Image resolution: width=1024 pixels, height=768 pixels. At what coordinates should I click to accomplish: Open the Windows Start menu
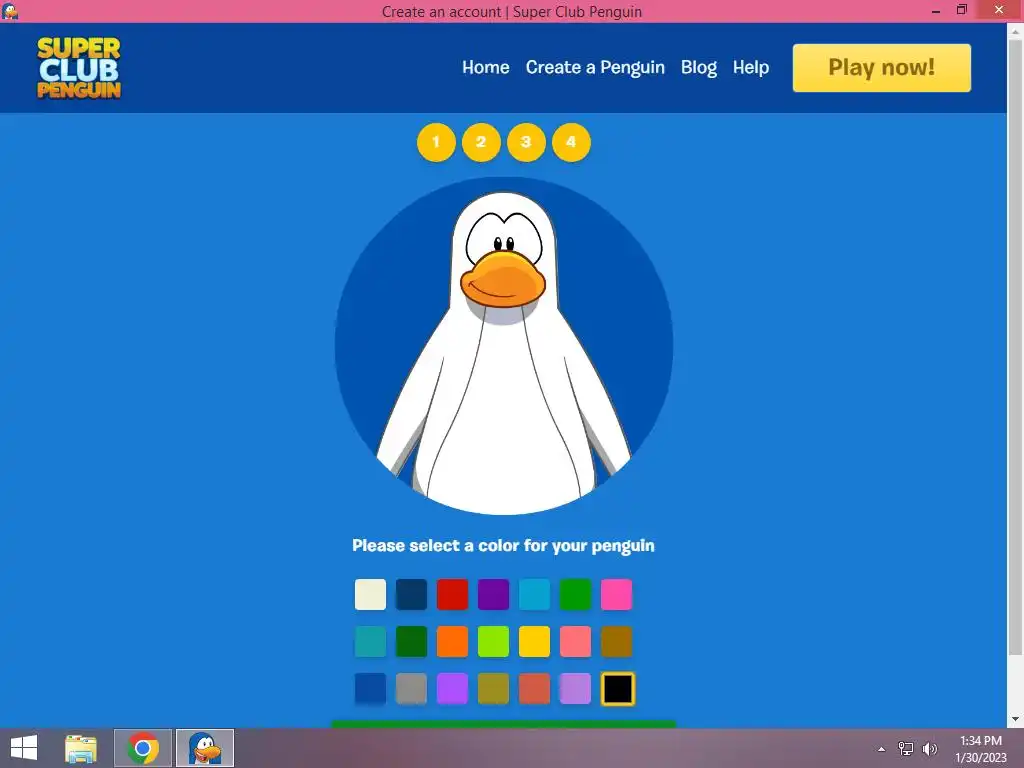point(24,748)
